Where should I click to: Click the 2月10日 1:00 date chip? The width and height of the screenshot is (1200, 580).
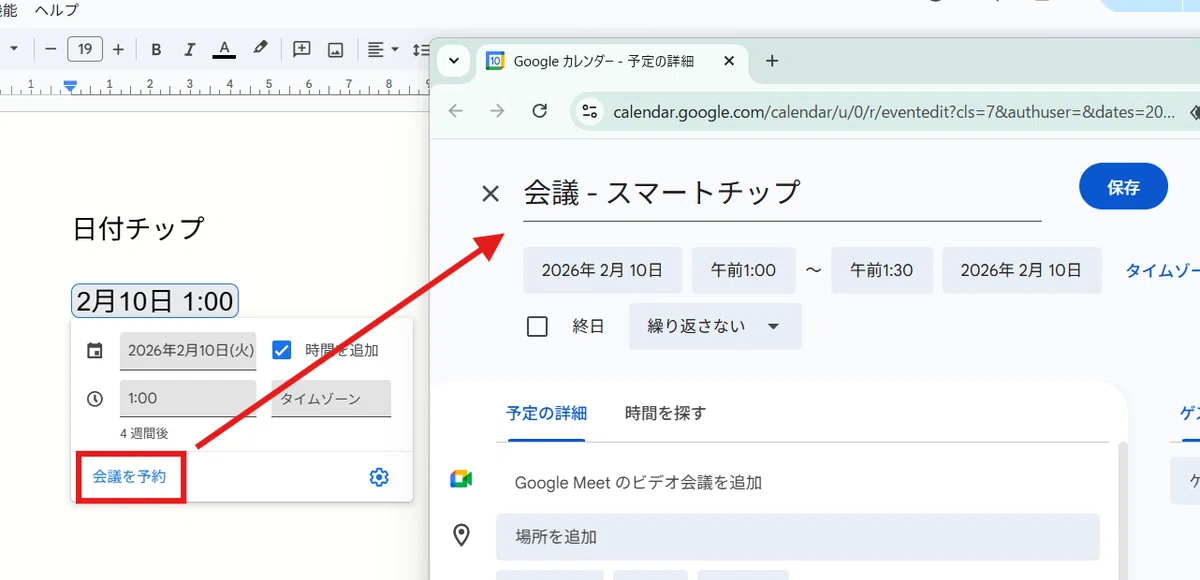point(154,301)
